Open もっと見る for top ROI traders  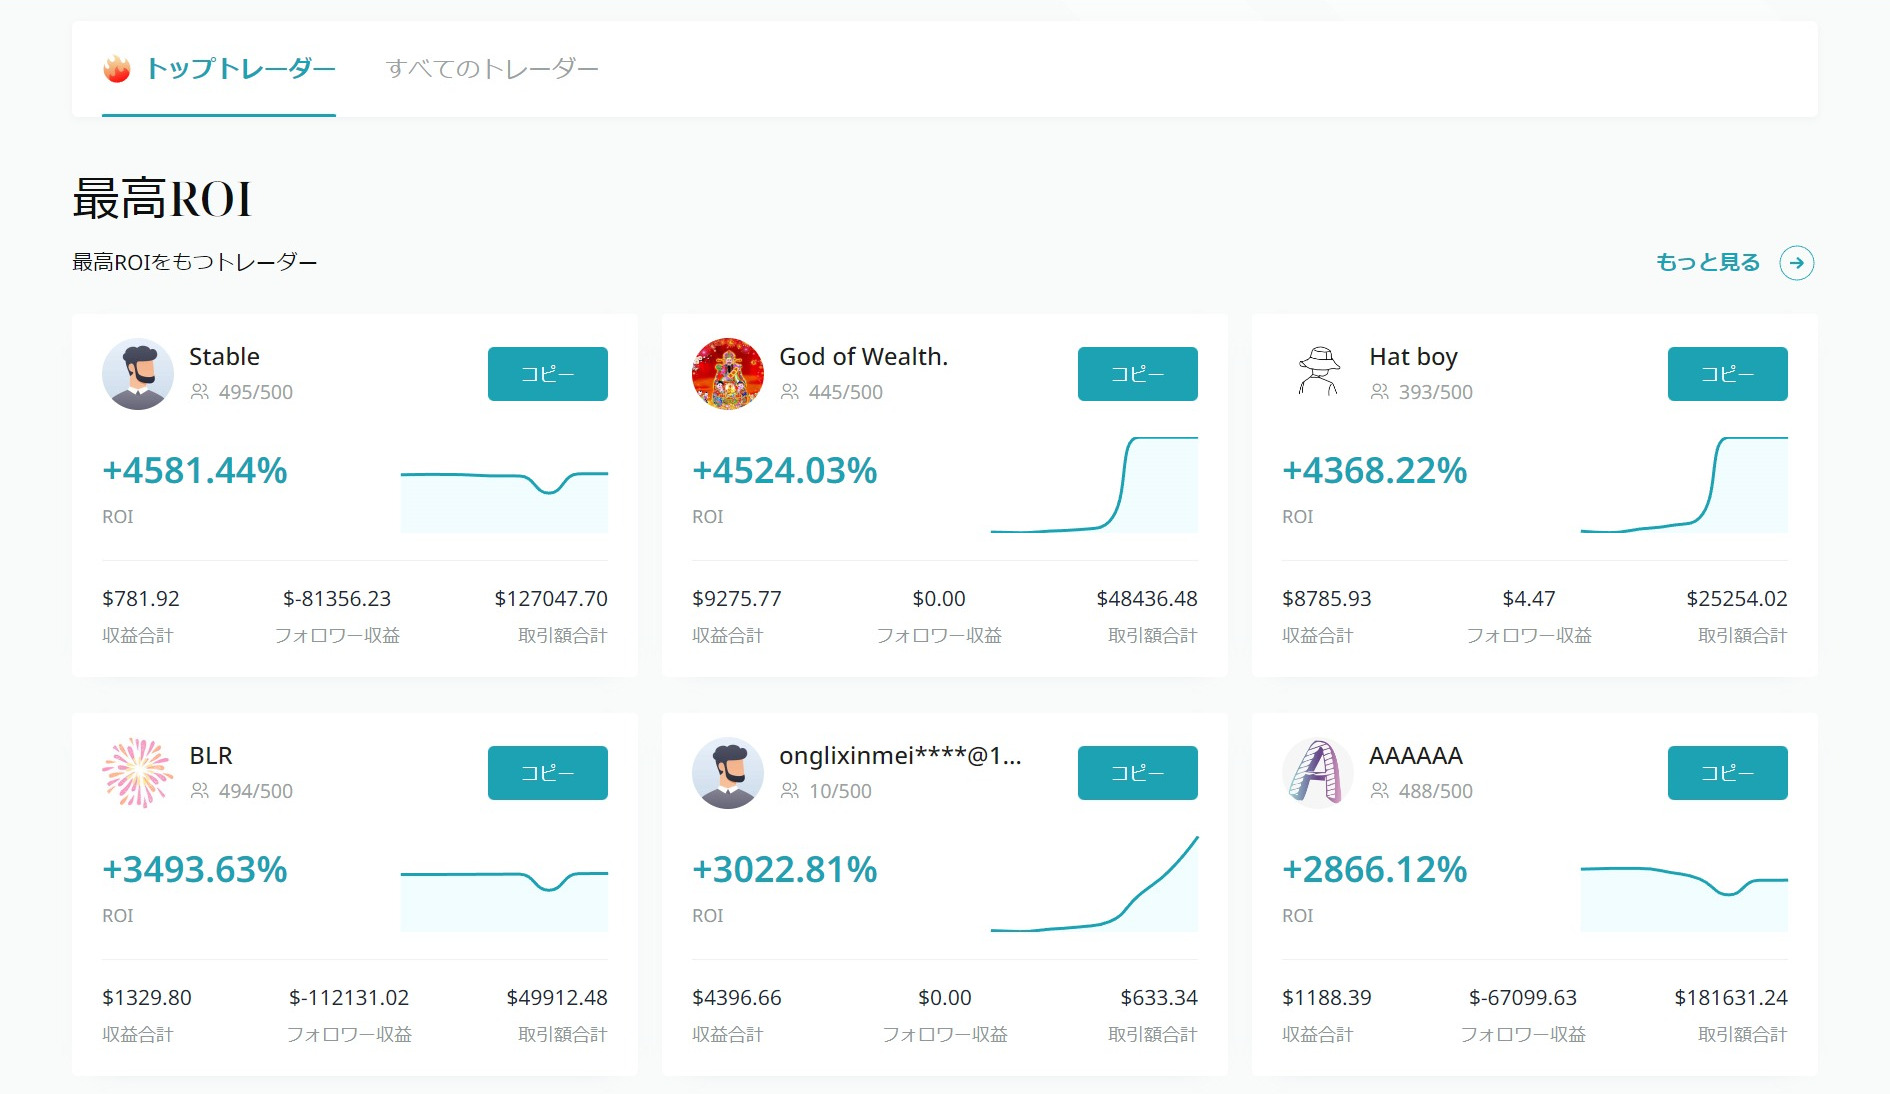pyautogui.click(x=1707, y=262)
